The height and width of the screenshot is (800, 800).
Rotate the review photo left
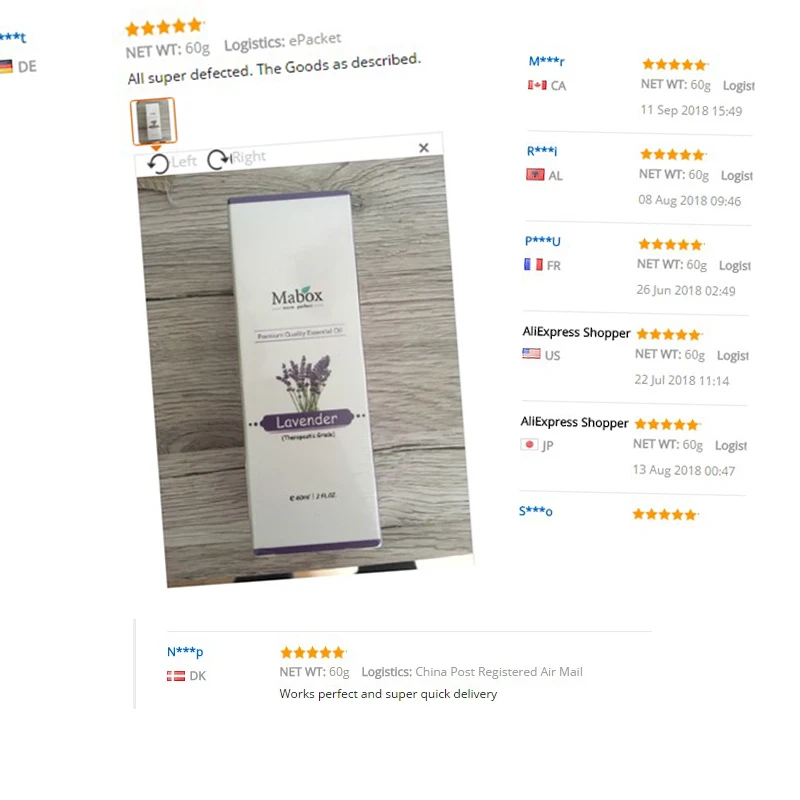tap(171, 163)
